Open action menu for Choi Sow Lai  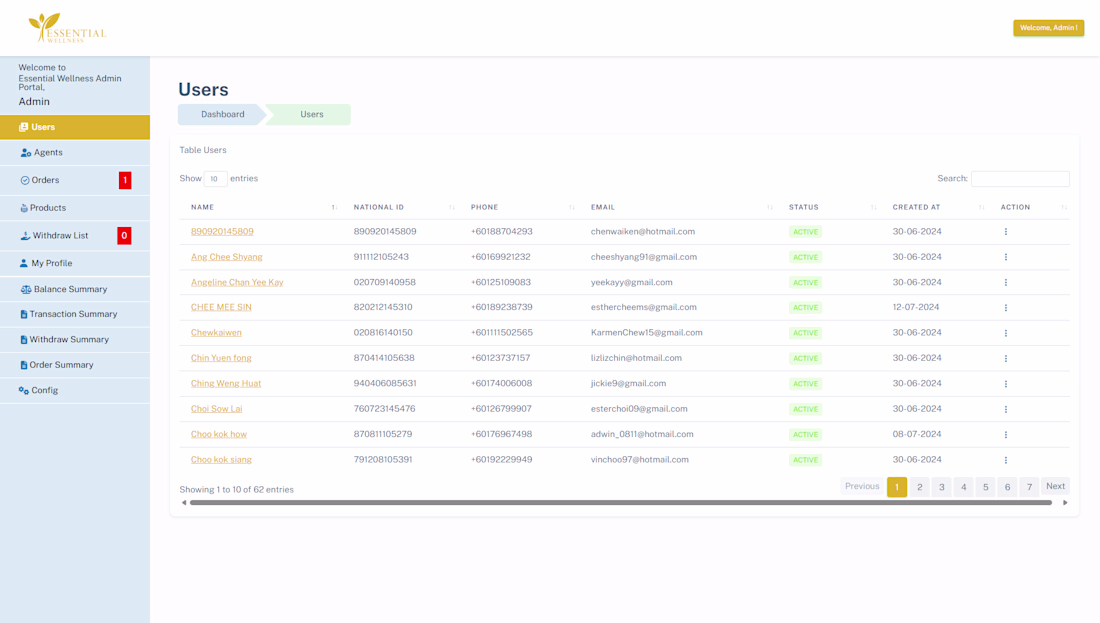[1005, 409]
